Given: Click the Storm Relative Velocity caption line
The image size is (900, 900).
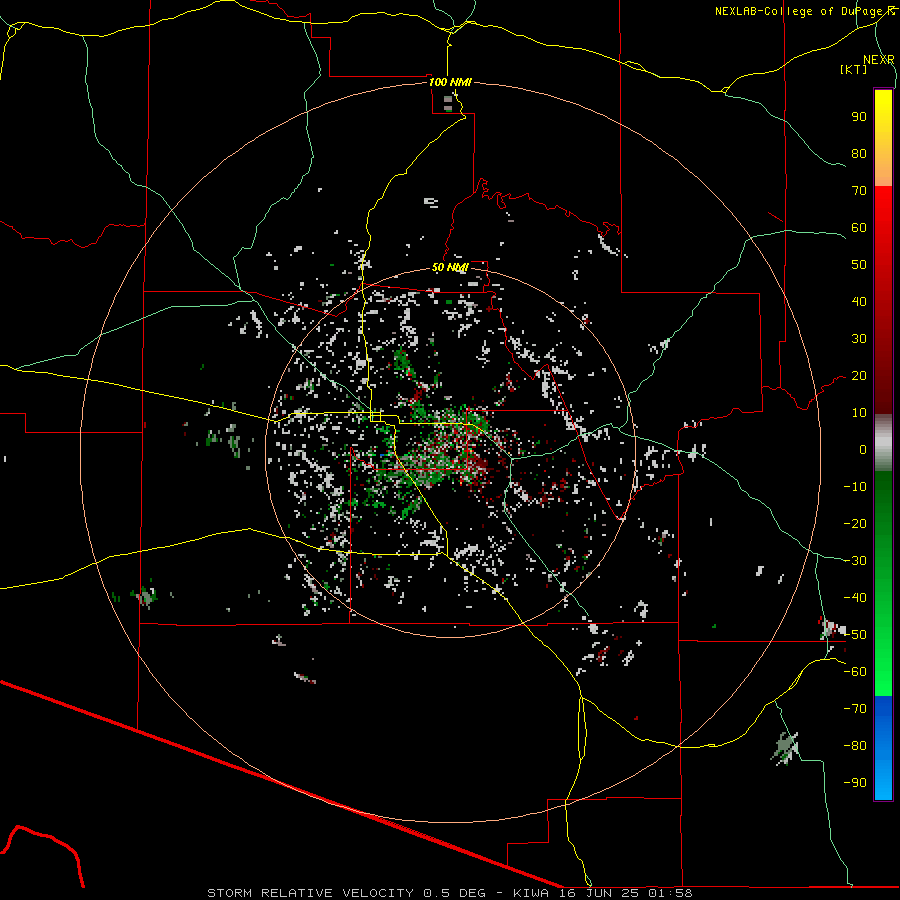Looking at the screenshot, I should [450, 893].
